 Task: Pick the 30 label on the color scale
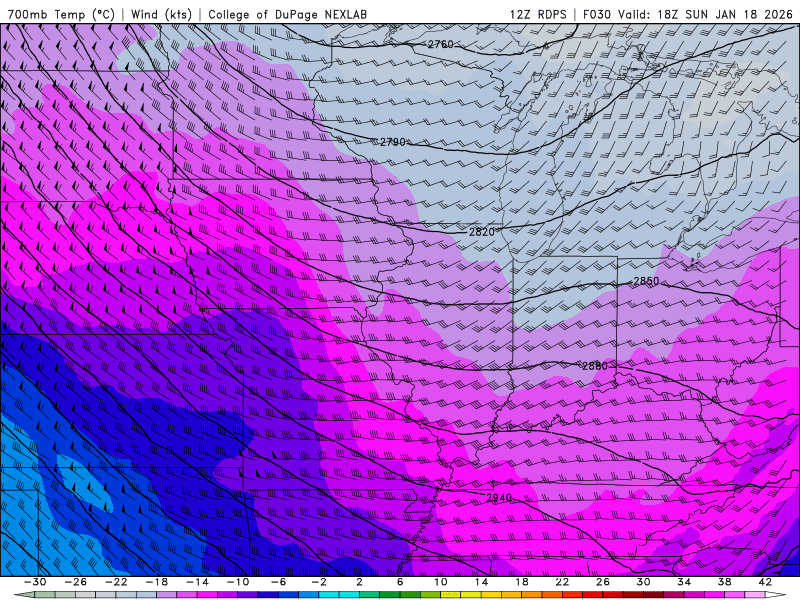[643, 582]
